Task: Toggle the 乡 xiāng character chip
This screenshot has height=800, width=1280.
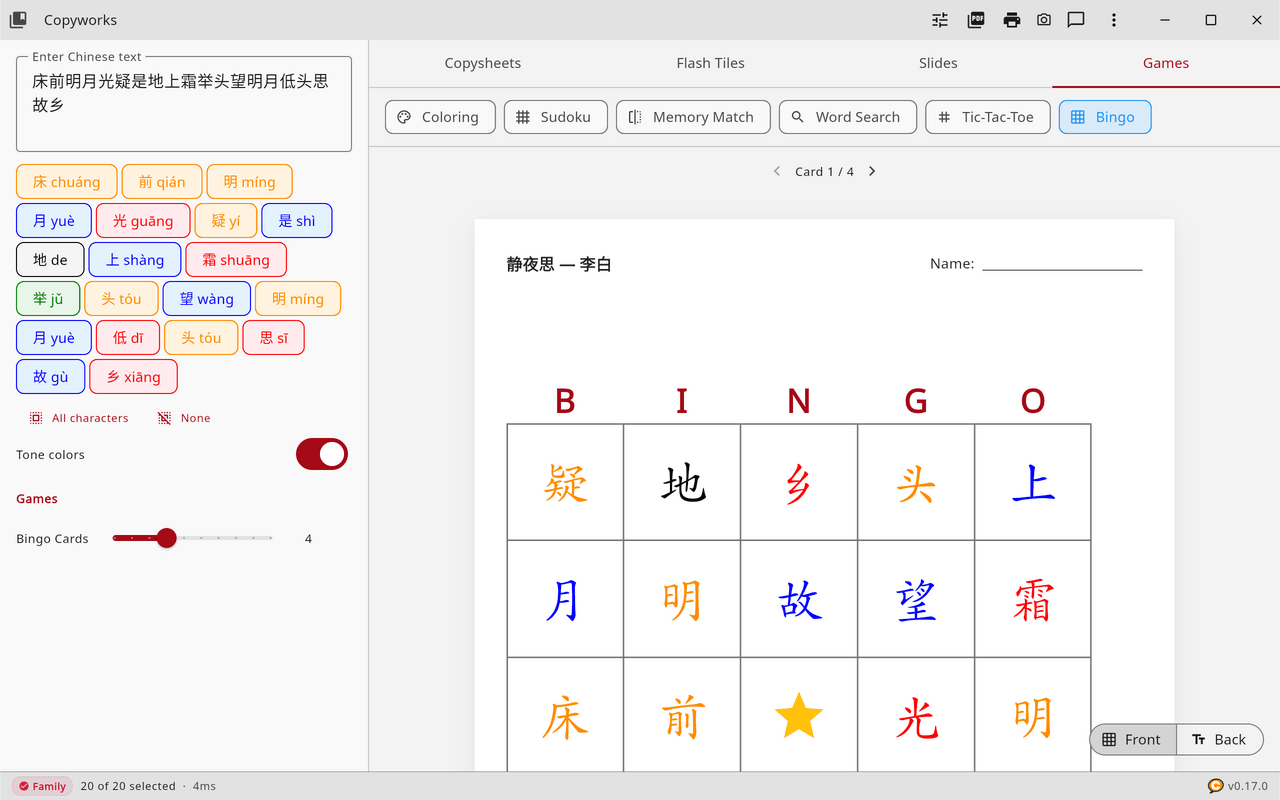Action: pyautogui.click(x=133, y=377)
